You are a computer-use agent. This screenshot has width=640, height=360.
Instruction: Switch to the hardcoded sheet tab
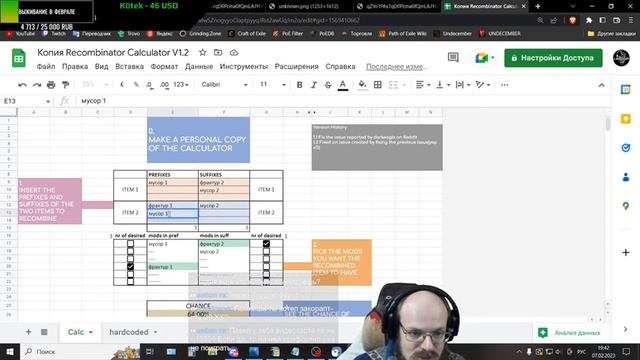(x=129, y=332)
